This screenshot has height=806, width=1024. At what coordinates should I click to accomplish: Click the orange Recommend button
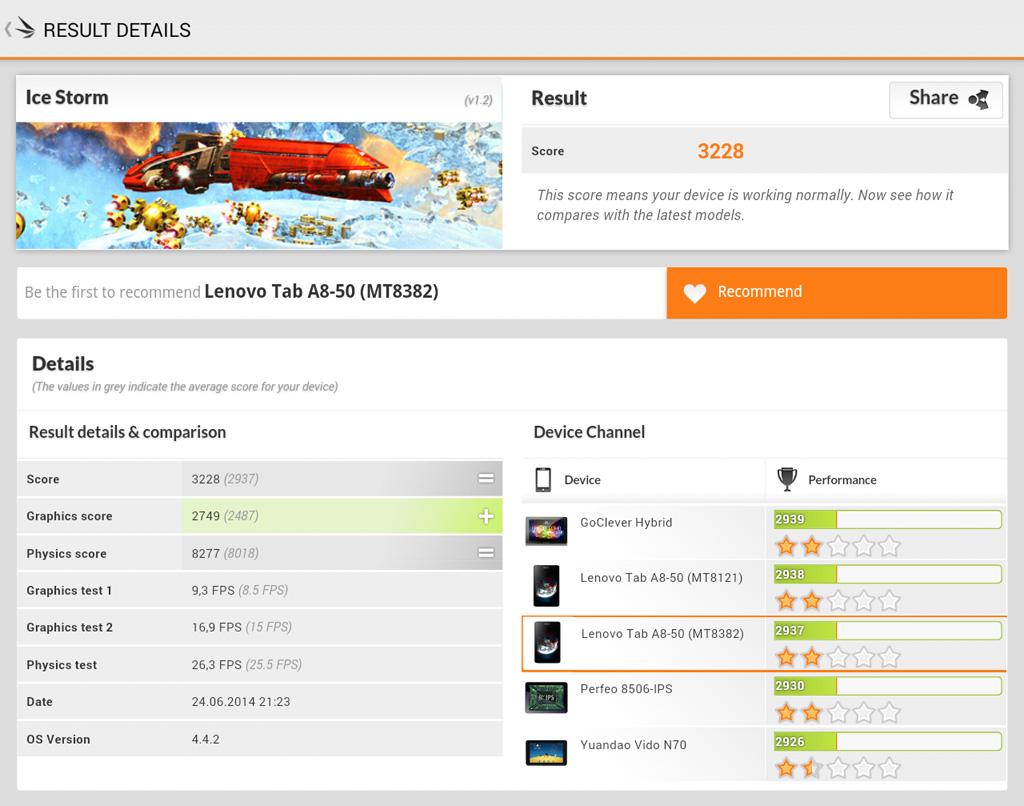click(x=837, y=293)
